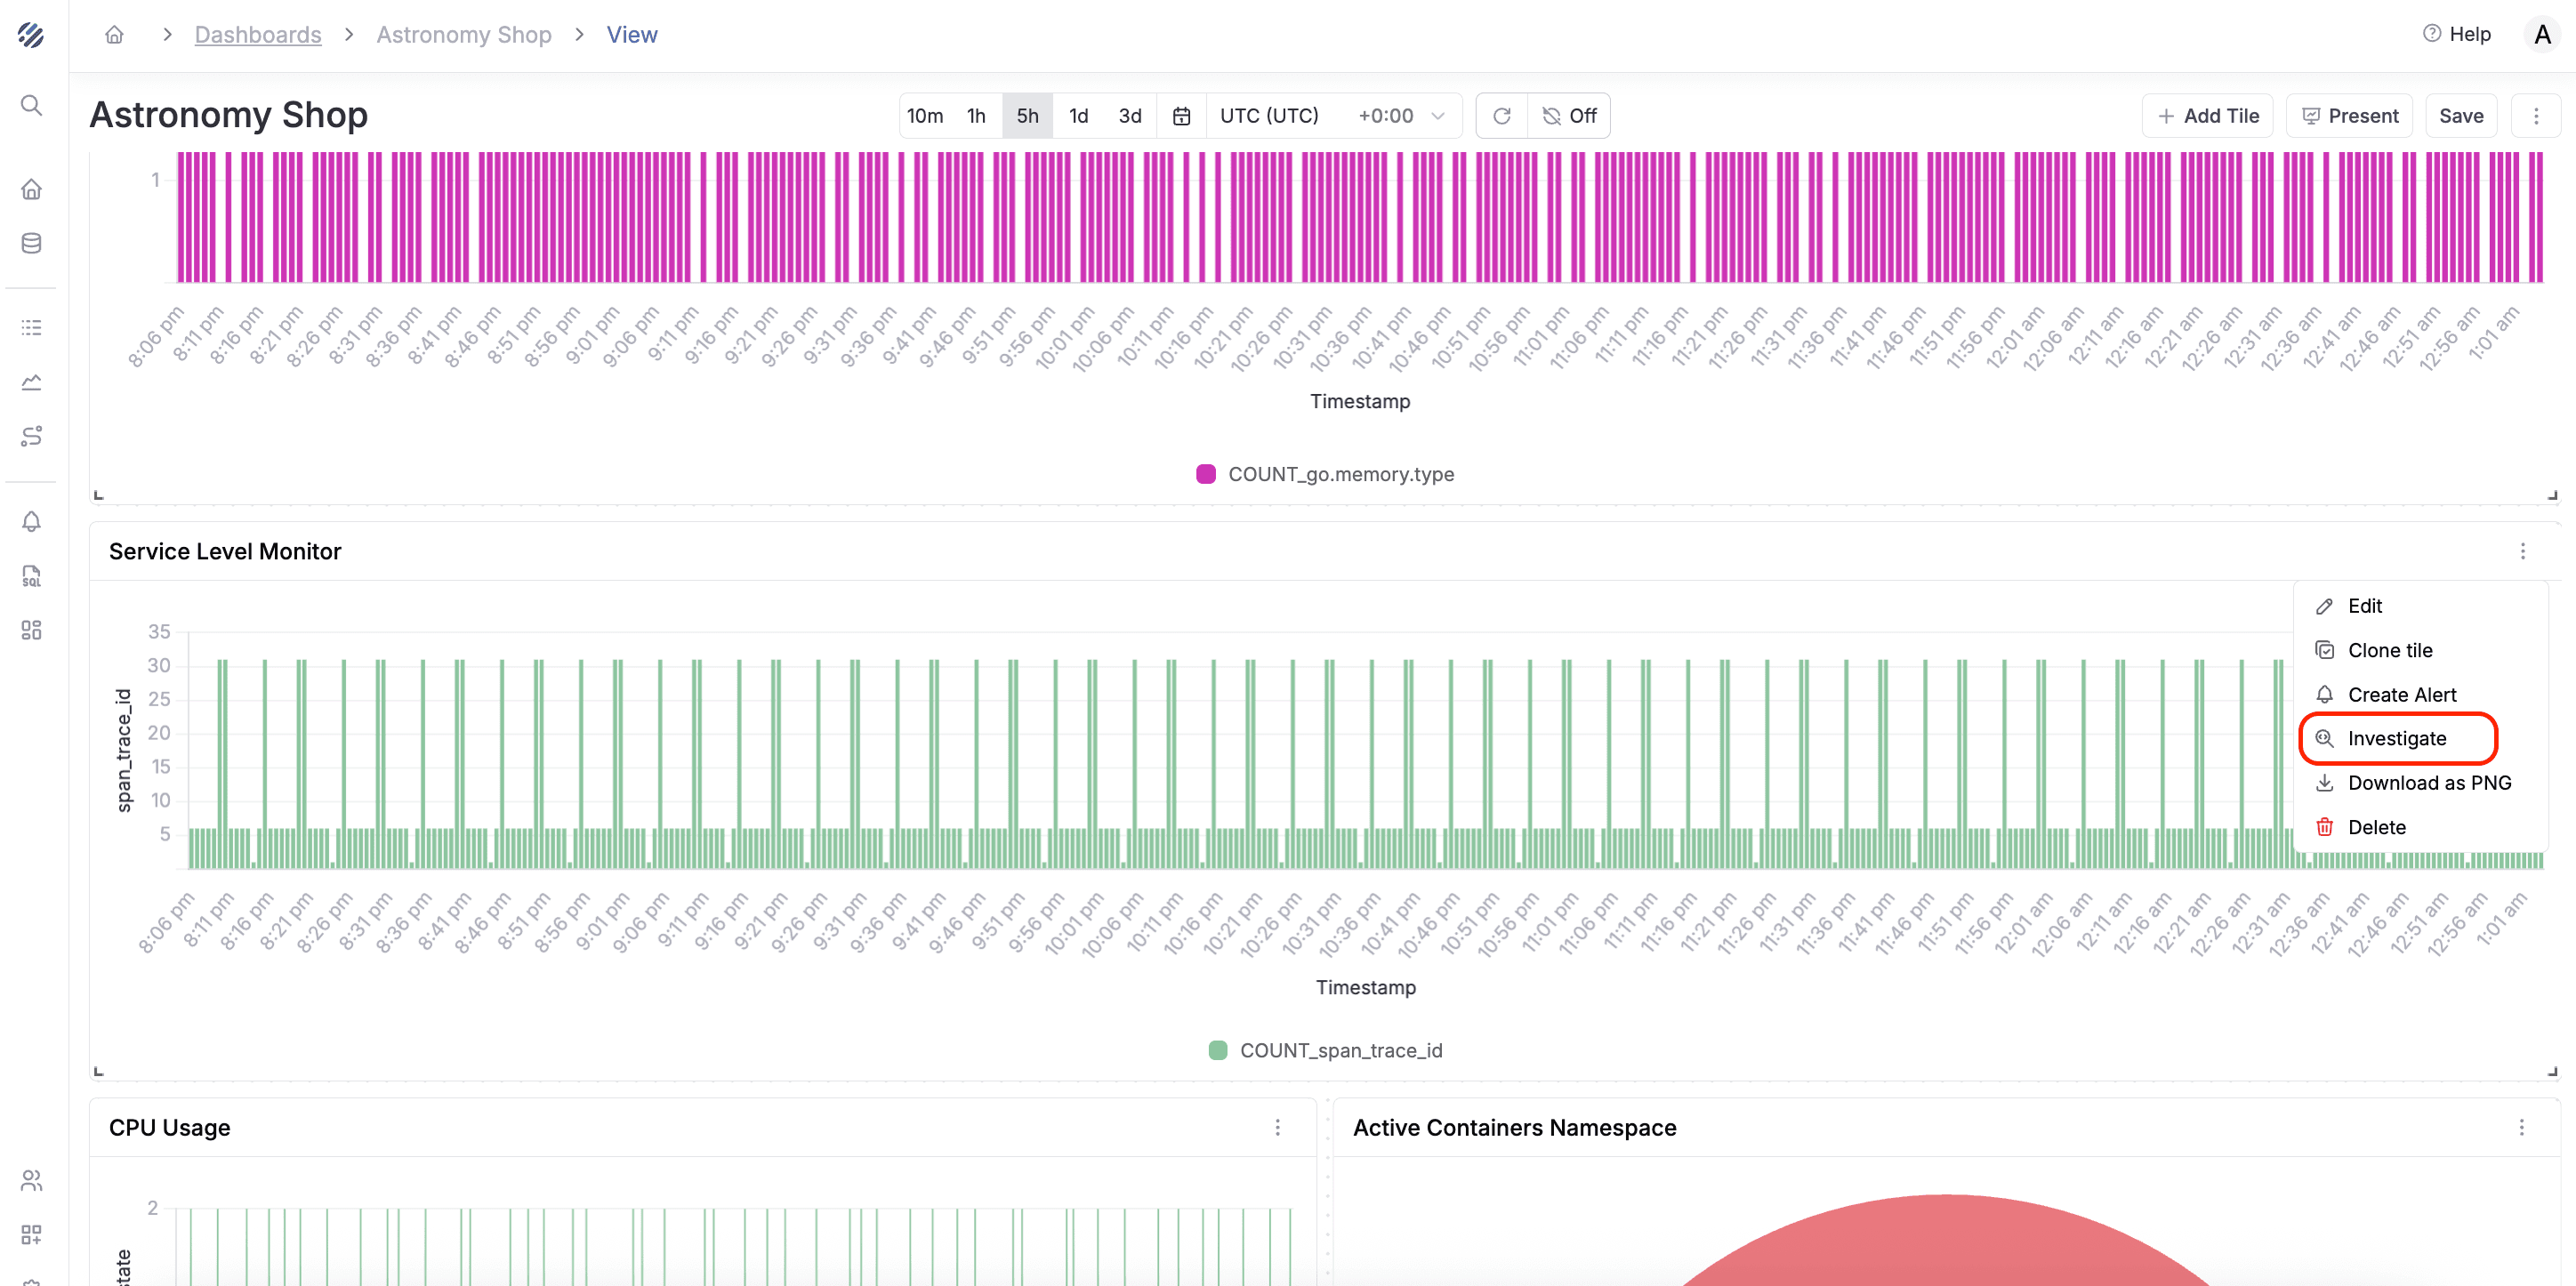Toggle auto-refresh Off button
Viewport: 2576px width, 1286px height.
click(x=1569, y=116)
